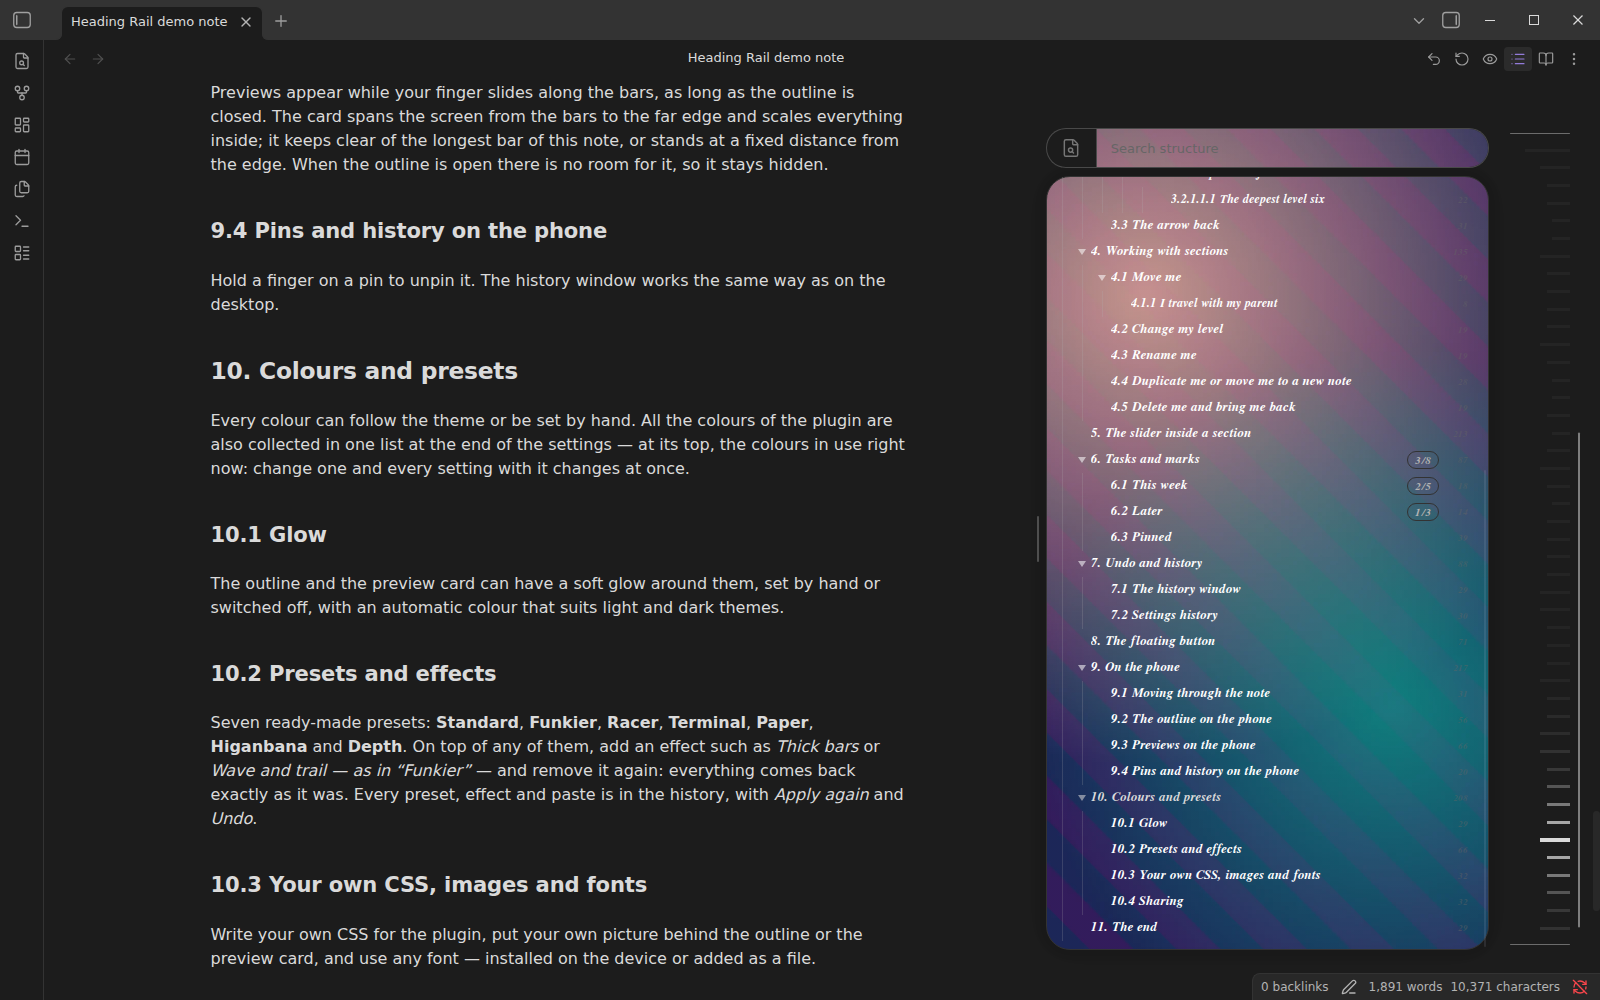Click the 1/3 badge beside 'Later'
The width and height of the screenshot is (1600, 1000).
(1422, 512)
